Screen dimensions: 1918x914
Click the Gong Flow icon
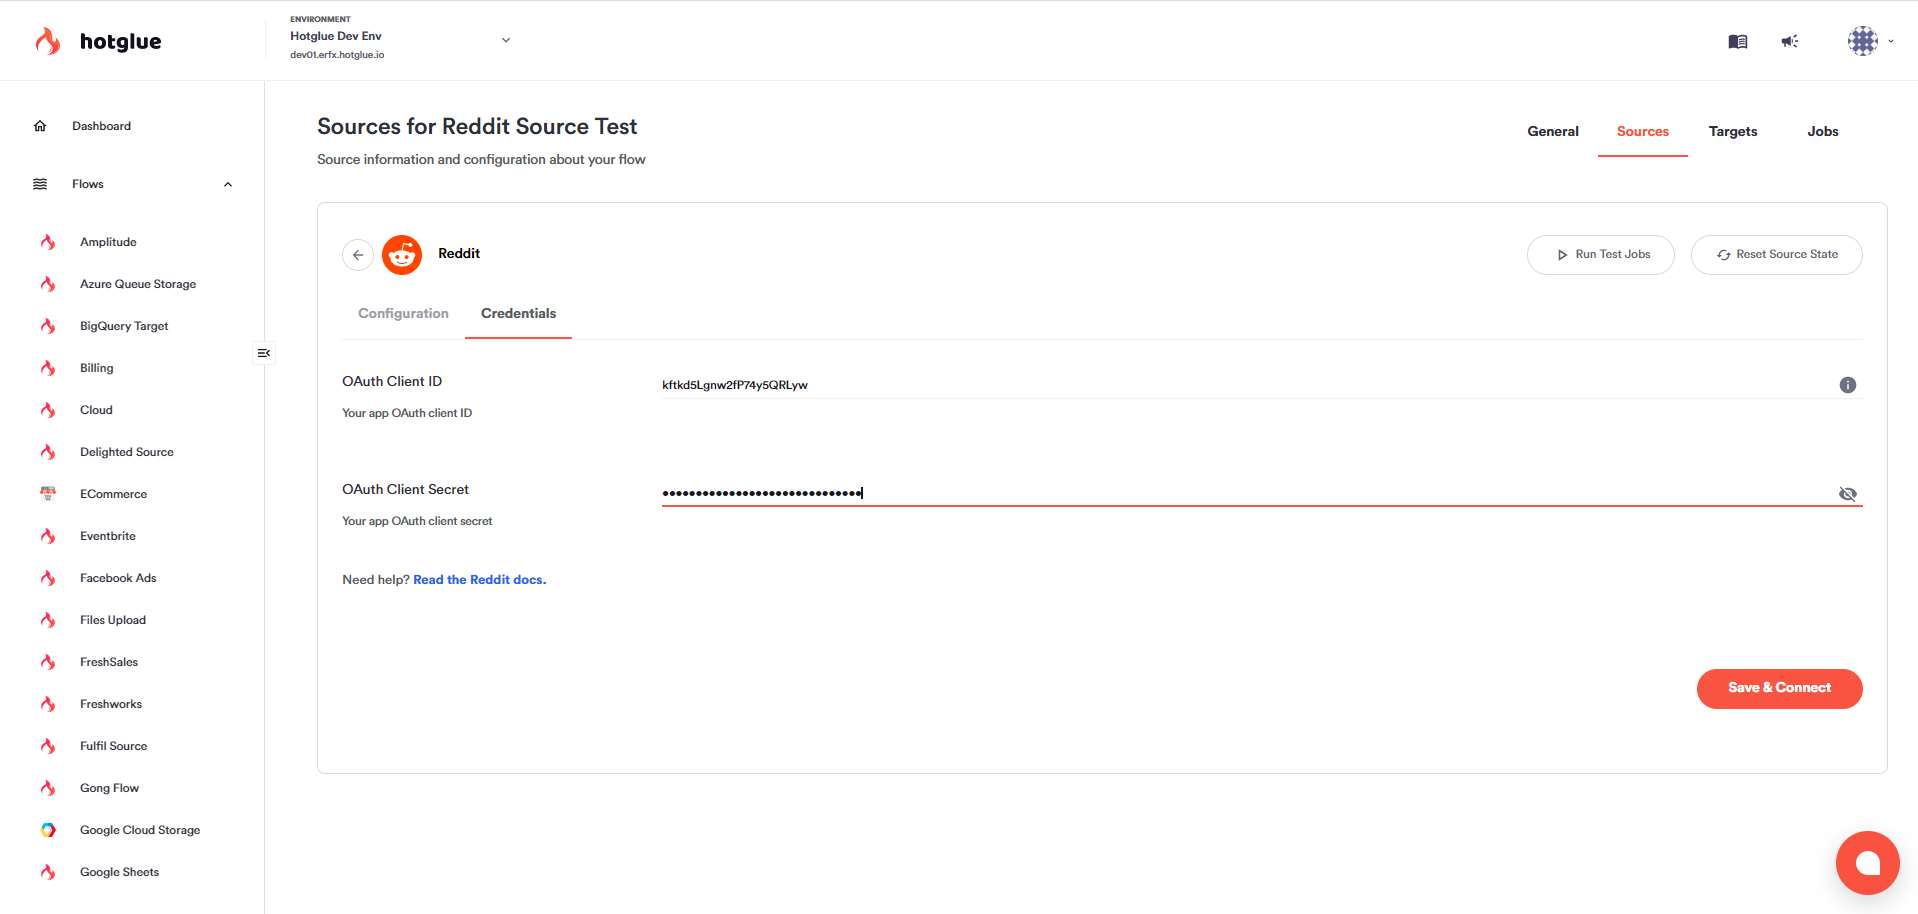(x=48, y=788)
